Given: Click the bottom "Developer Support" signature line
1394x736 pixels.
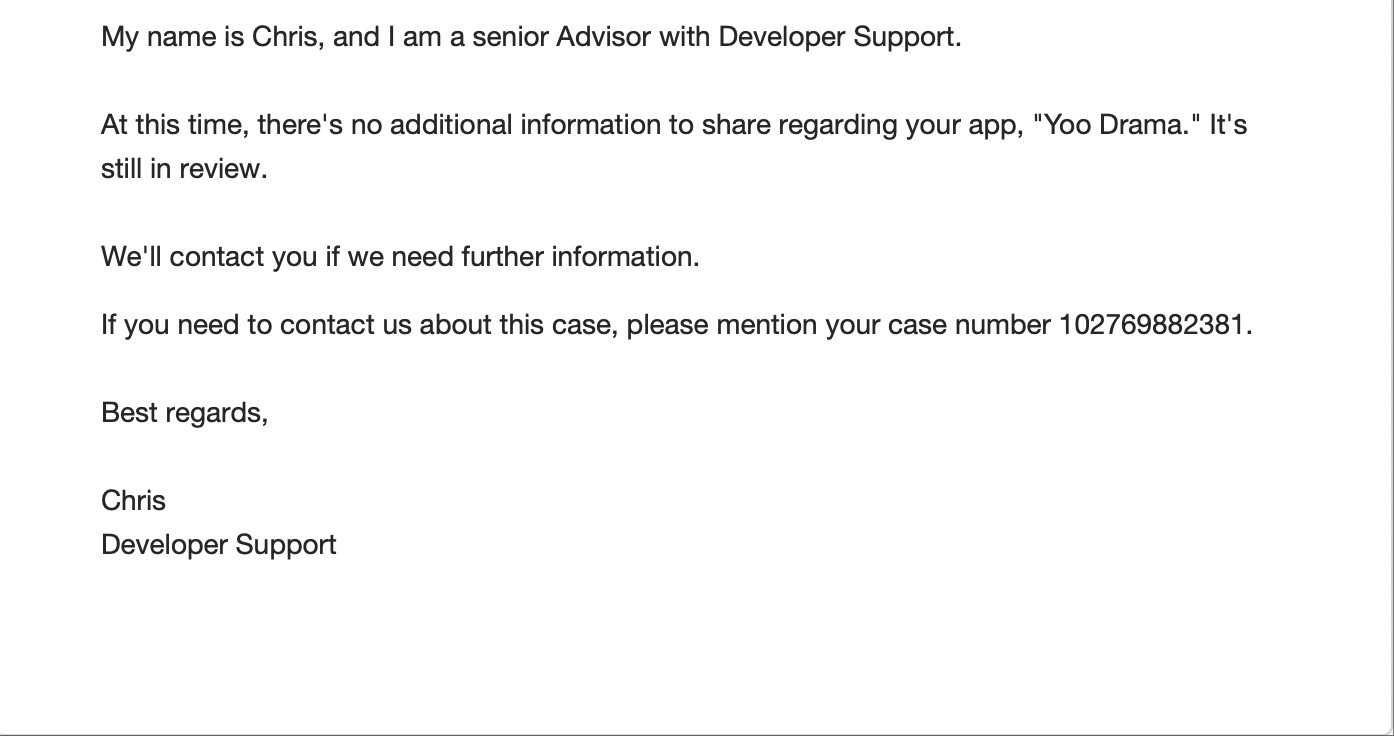Looking at the screenshot, I should (218, 545).
